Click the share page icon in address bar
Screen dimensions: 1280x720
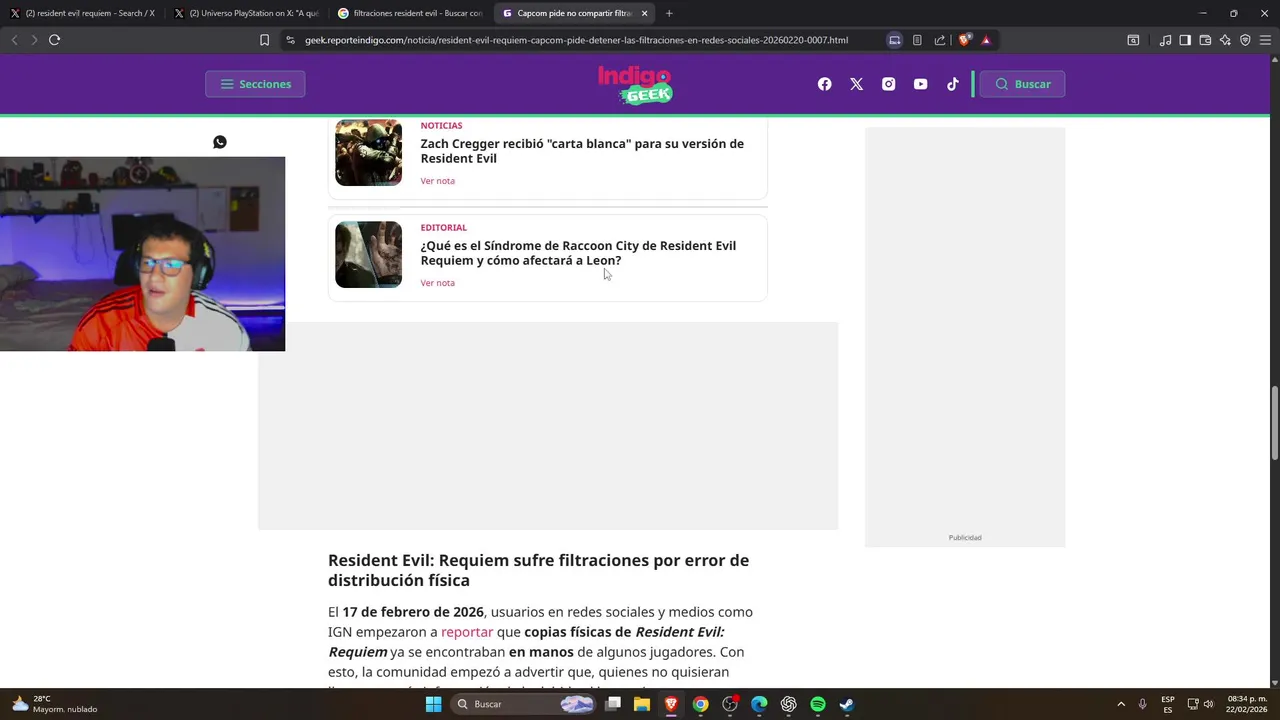940,40
